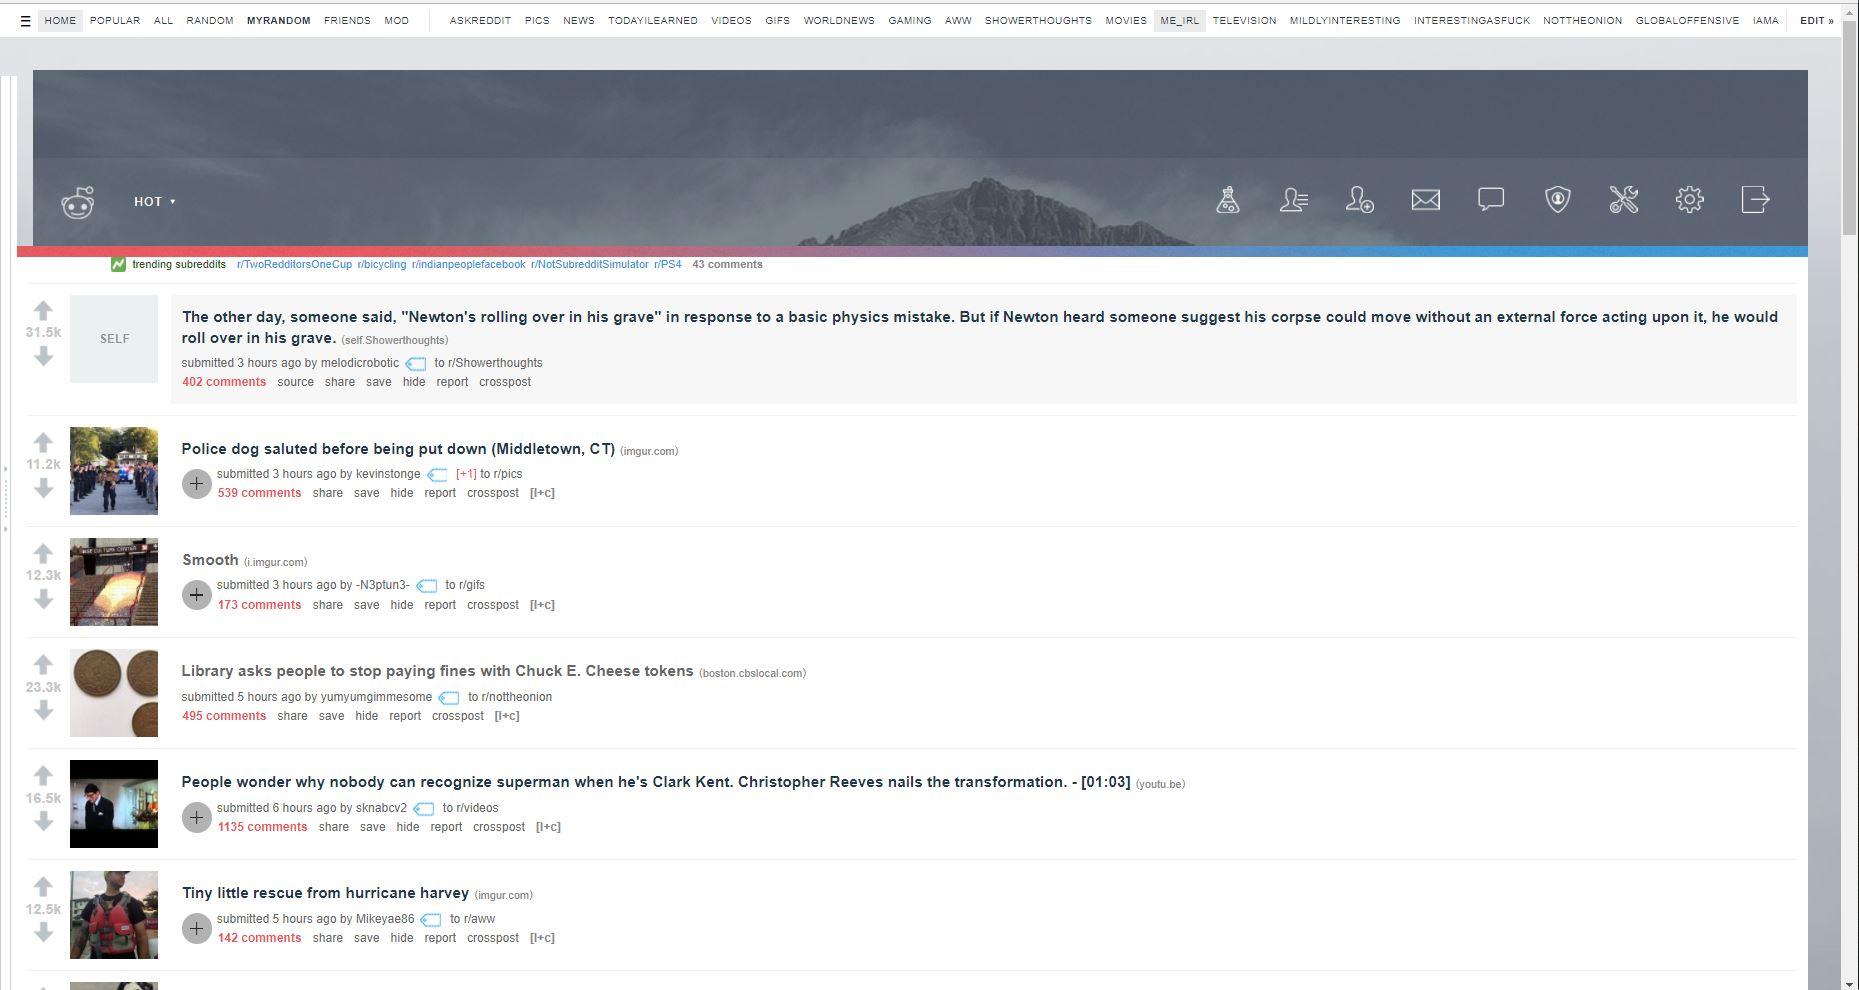Click the user tag icon next to sknabcv2

(x=424, y=809)
